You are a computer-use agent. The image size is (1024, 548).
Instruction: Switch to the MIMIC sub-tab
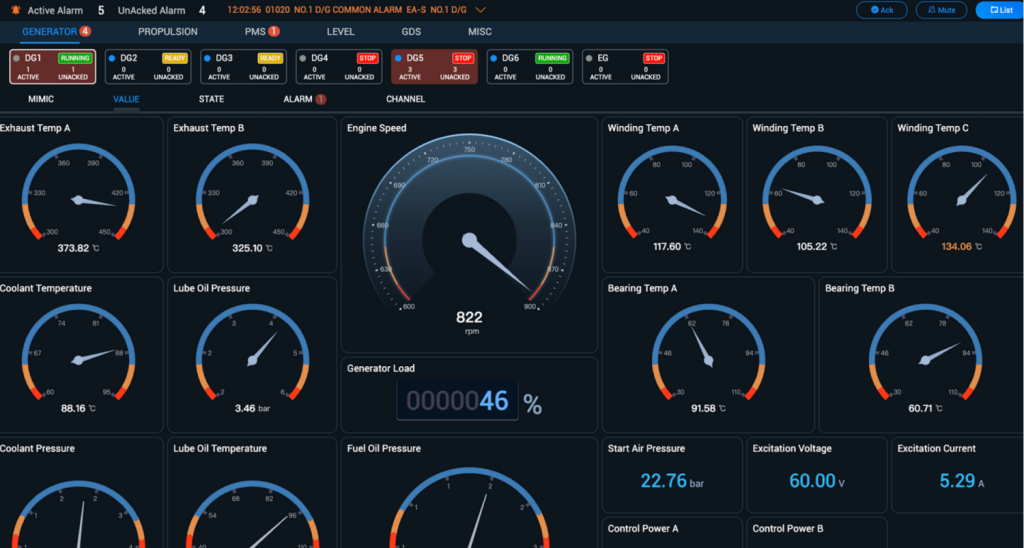tap(41, 99)
